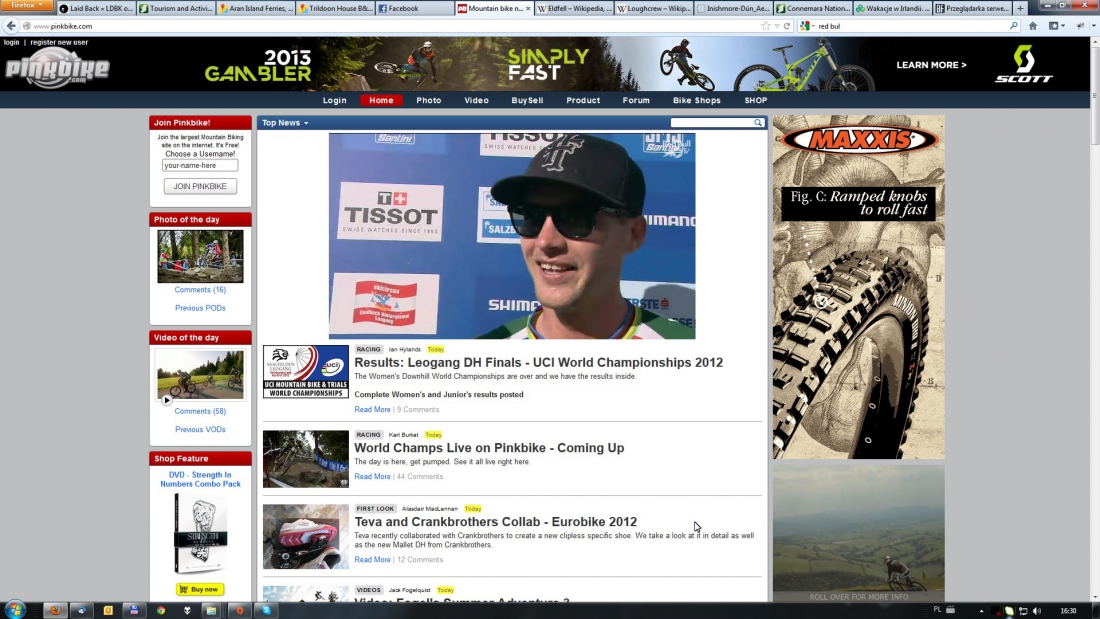Open the register new user link
The height and width of the screenshot is (619, 1100).
[59, 42]
